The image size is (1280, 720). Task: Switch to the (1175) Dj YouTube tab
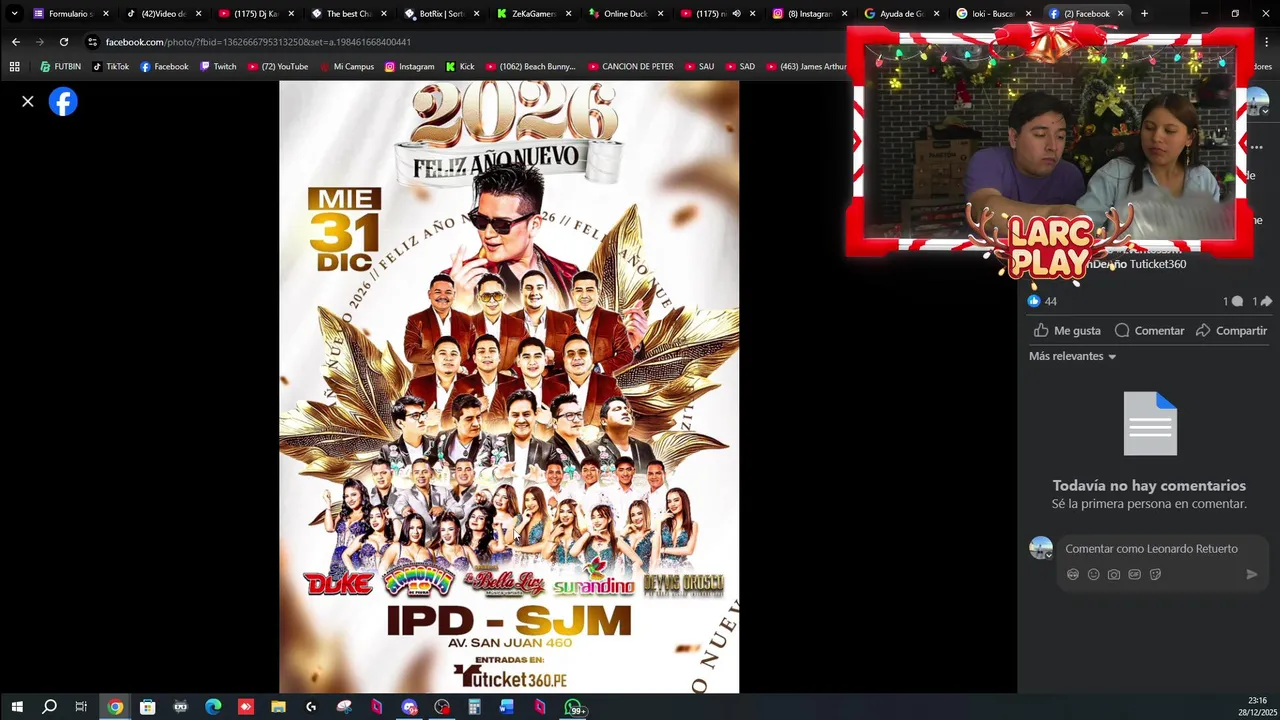click(x=254, y=14)
